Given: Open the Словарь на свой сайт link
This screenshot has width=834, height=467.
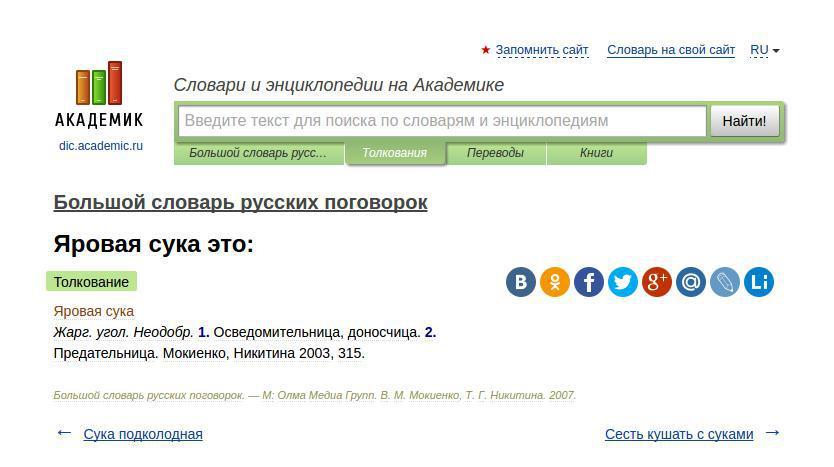Looking at the screenshot, I should pyautogui.click(x=671, y=50).
